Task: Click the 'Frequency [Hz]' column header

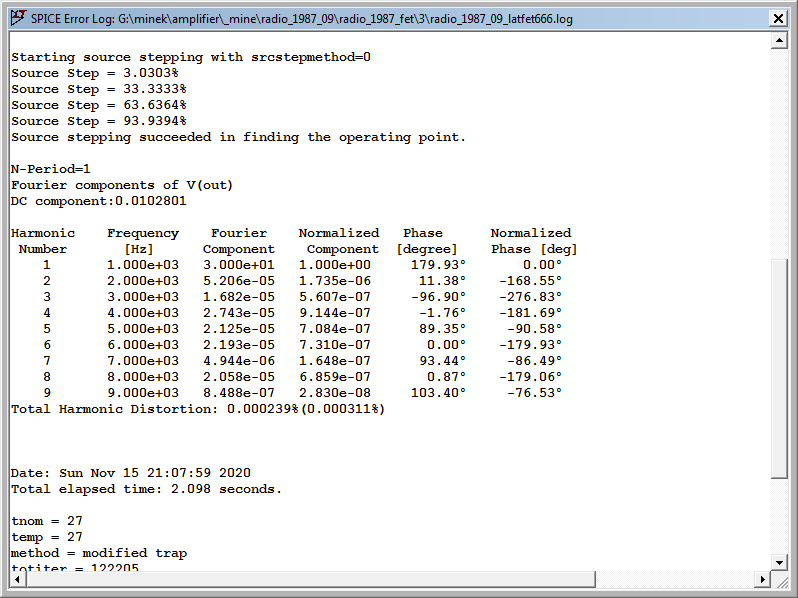Action: (x=142, y=241)
